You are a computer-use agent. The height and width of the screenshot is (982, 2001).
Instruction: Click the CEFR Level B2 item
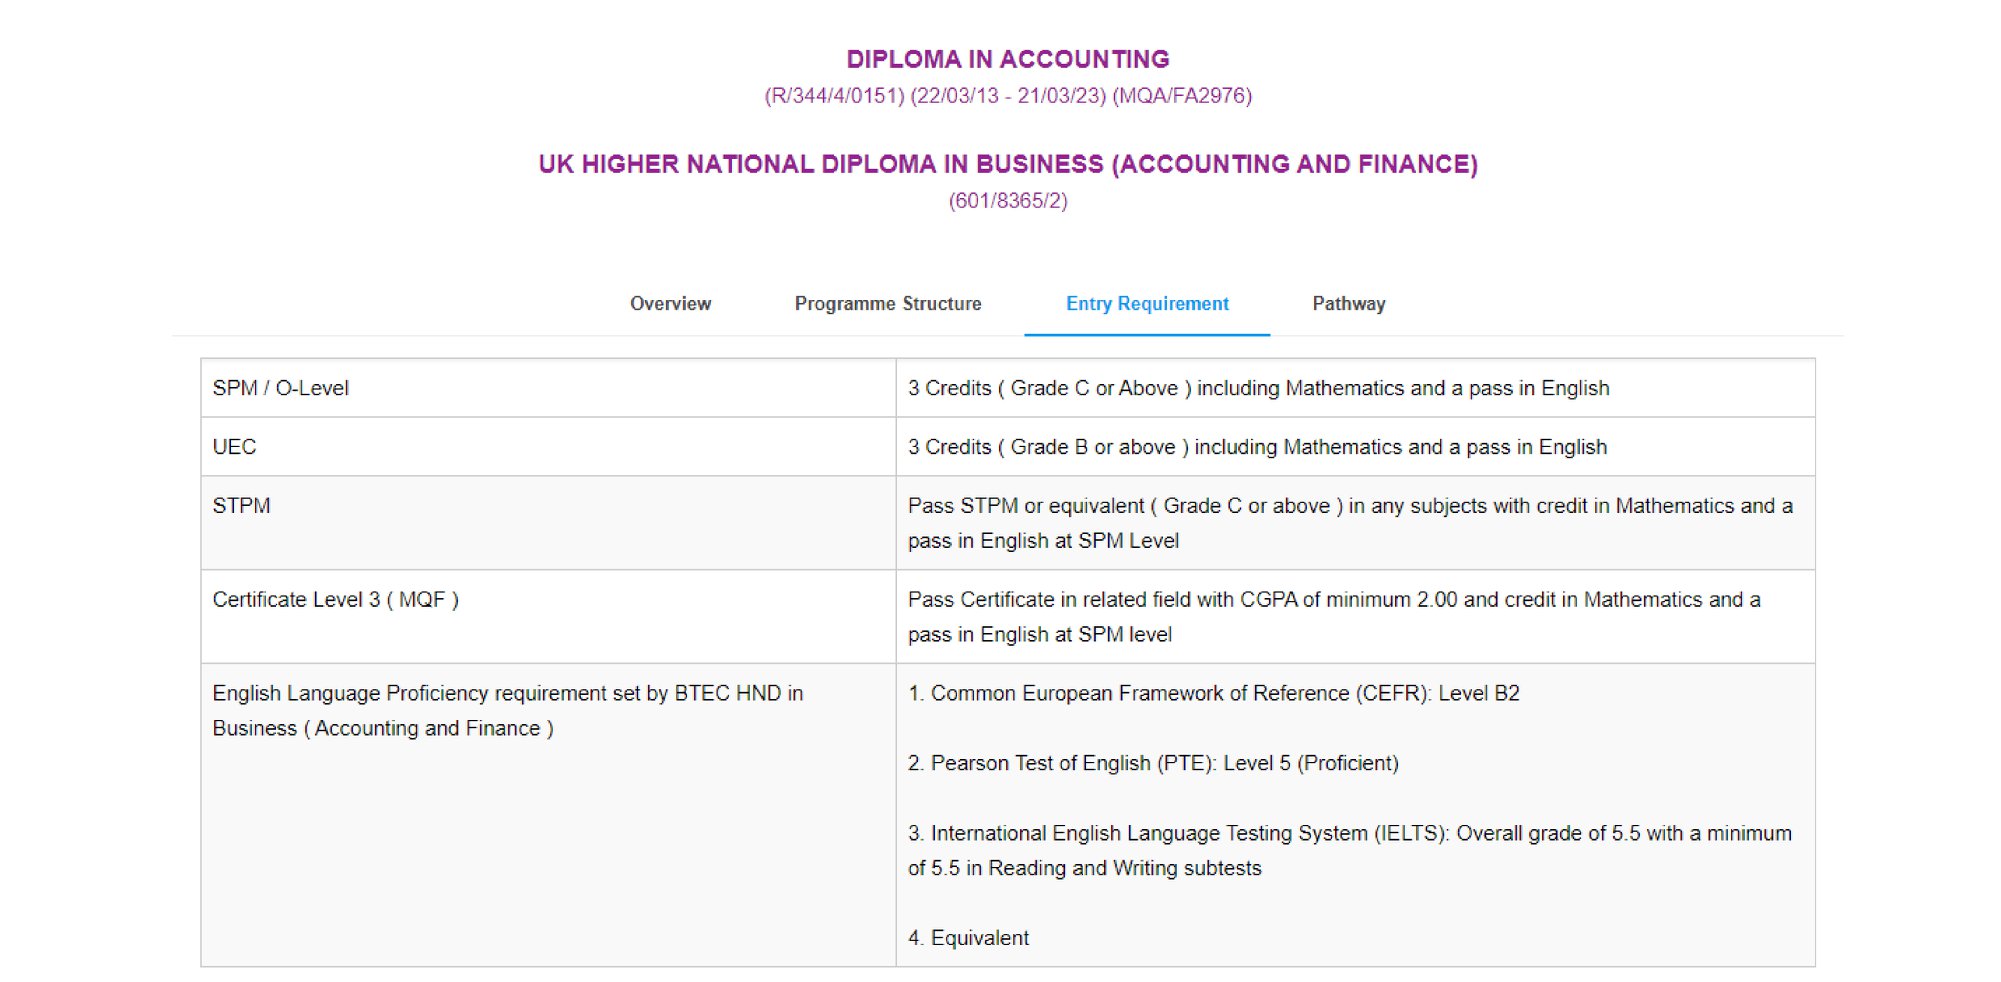coord(1213,694)
